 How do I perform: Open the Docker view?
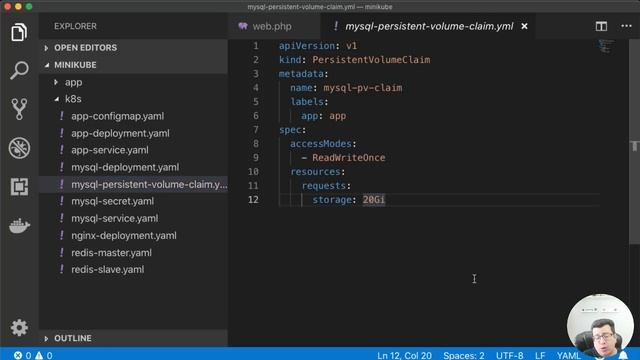pos(19,225)
